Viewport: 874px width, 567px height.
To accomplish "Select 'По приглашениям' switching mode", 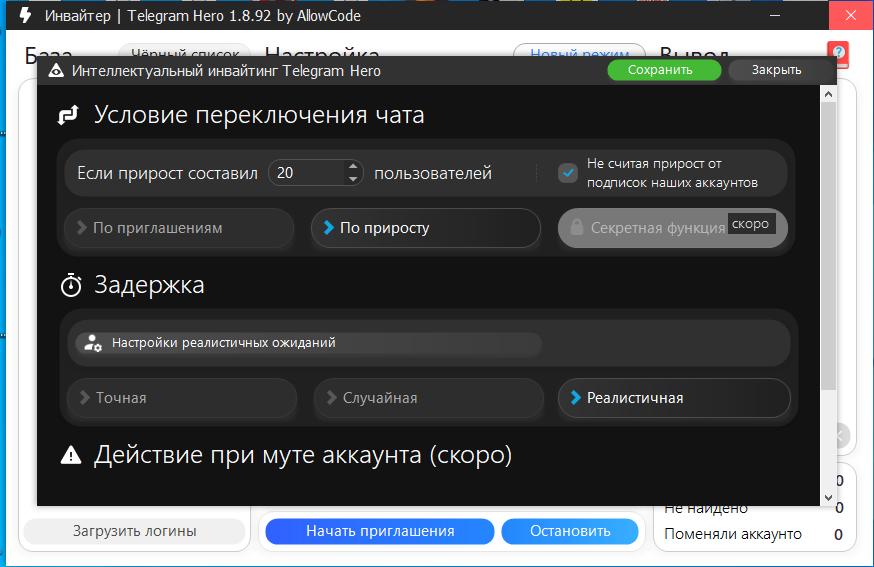I will [179, 228].
